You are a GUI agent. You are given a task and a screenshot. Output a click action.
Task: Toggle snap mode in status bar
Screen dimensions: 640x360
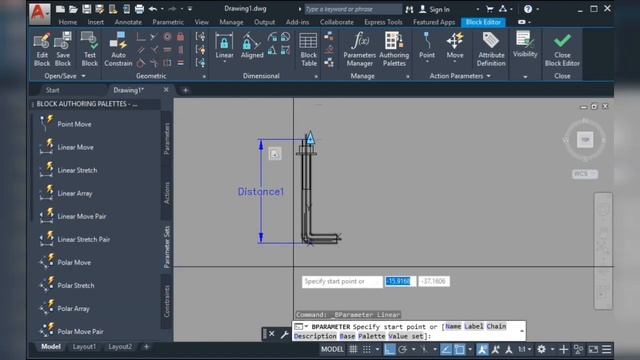coord(367,349)
